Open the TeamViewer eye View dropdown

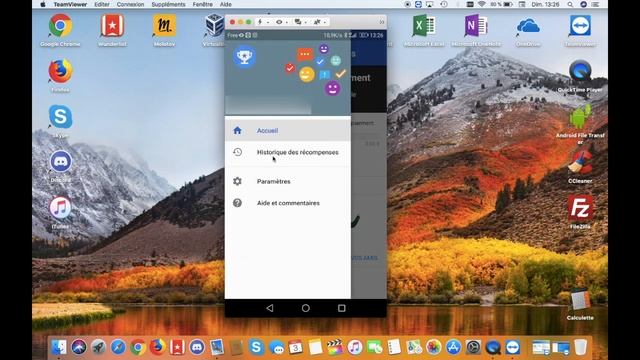click(x=281, y=22)
